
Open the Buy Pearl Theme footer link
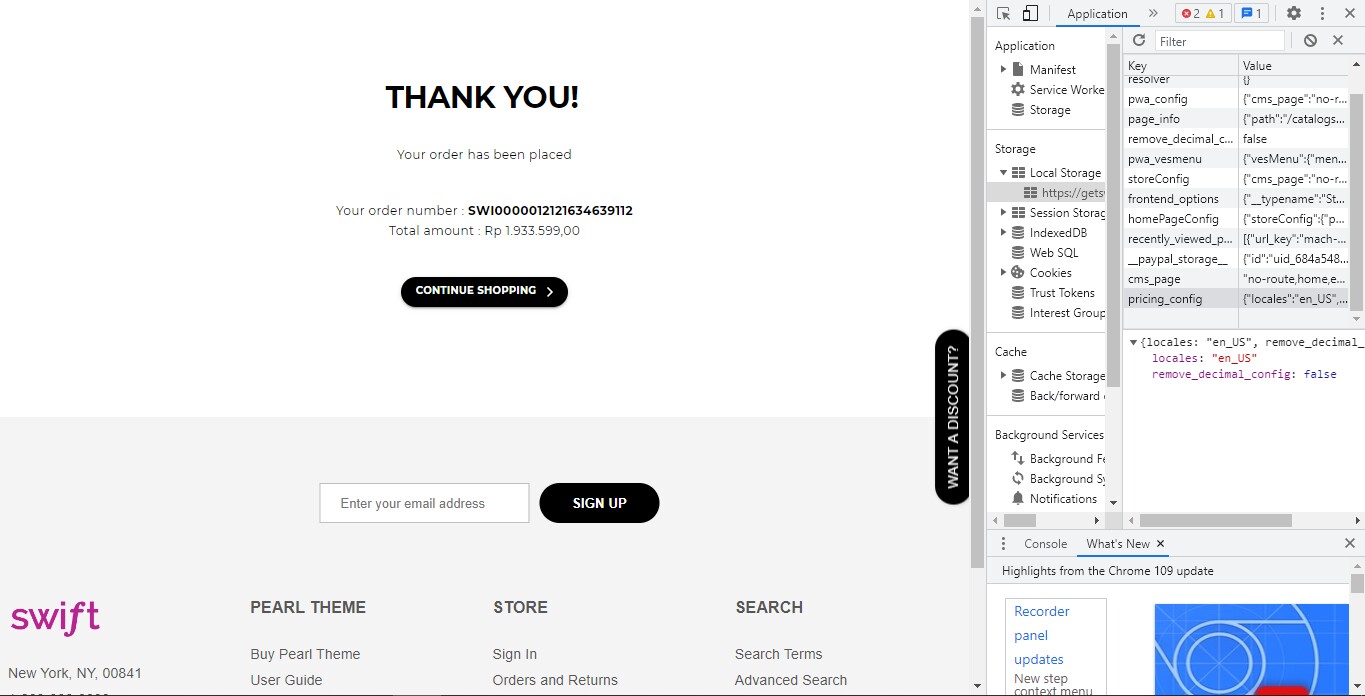[x=305, y=654]
